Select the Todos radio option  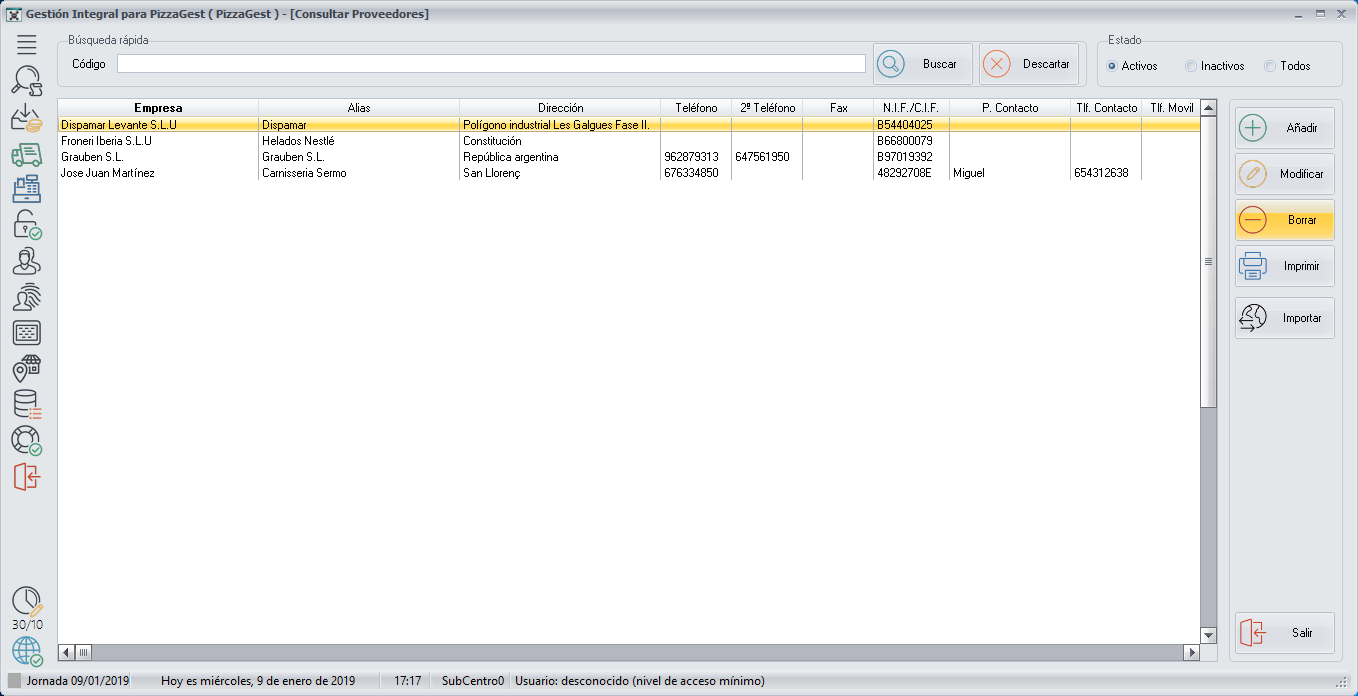(1270, 66)
